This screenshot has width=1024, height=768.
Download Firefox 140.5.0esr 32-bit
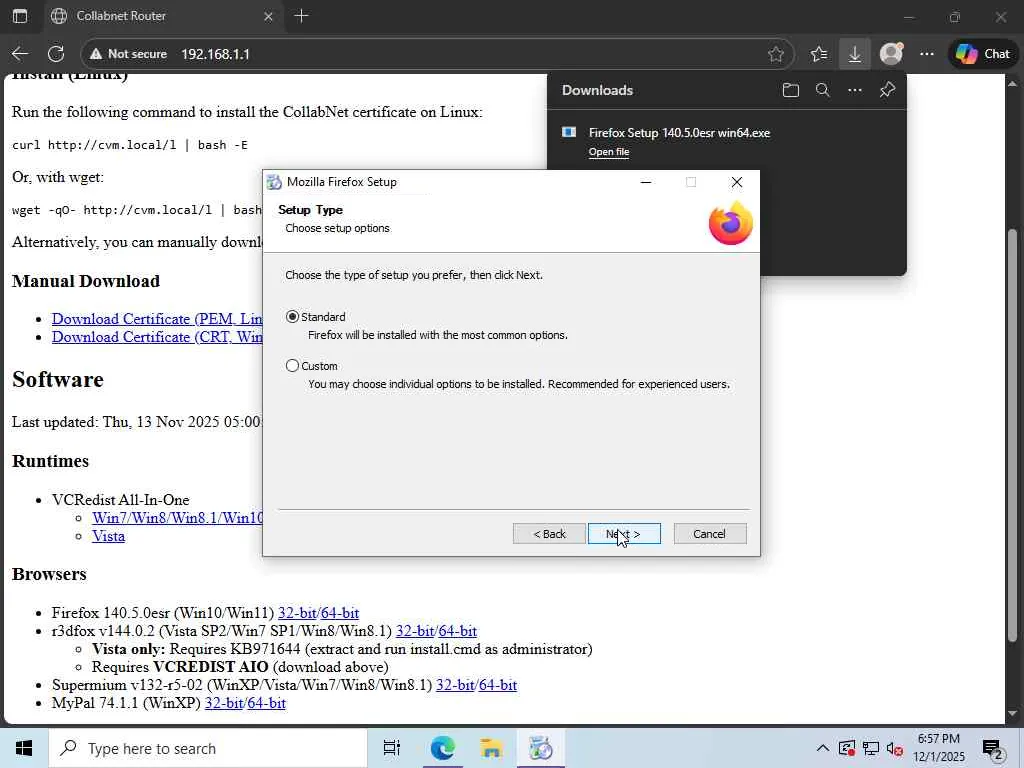pyautogui.click(x=297, y=613)
